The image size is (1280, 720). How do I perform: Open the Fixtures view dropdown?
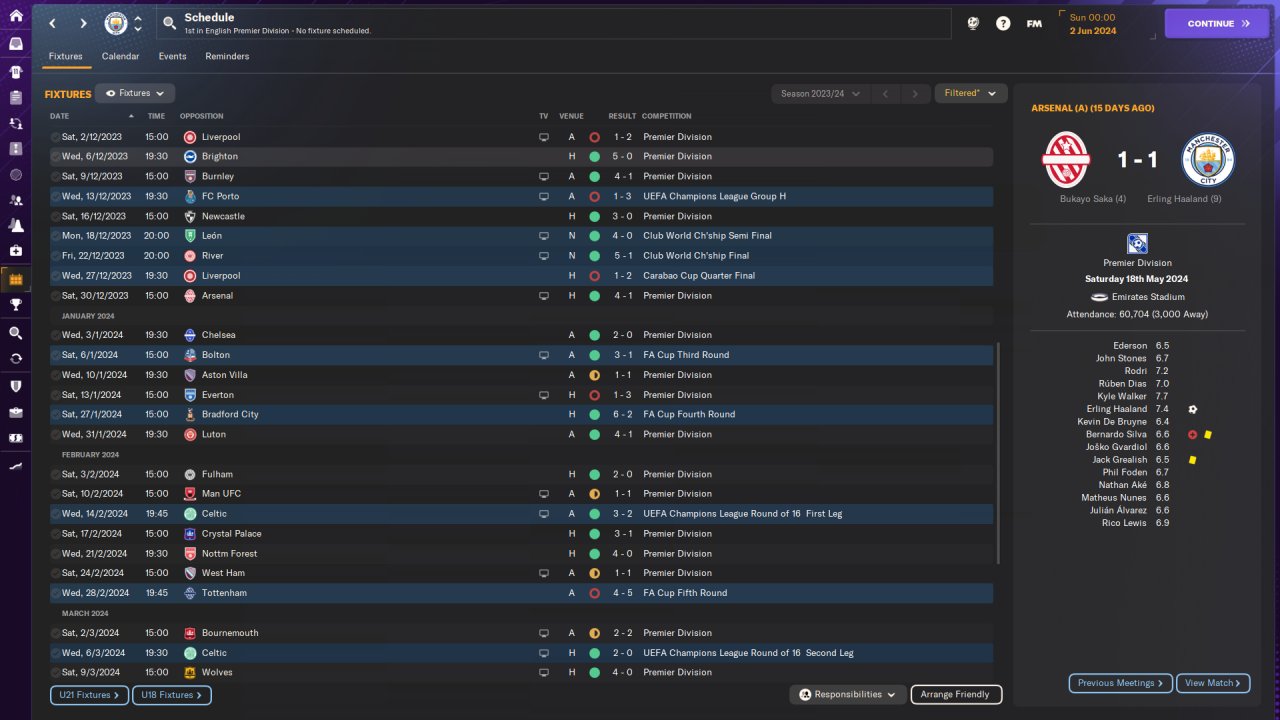(135, 93)
